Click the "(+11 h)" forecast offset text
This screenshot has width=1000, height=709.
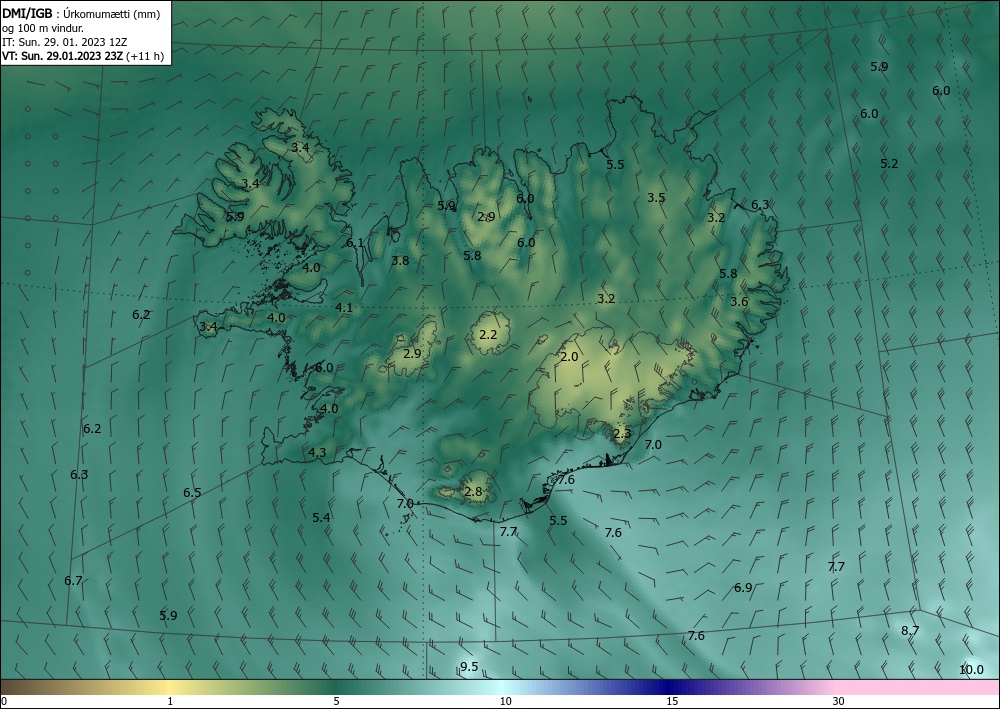tap(145, 56)
